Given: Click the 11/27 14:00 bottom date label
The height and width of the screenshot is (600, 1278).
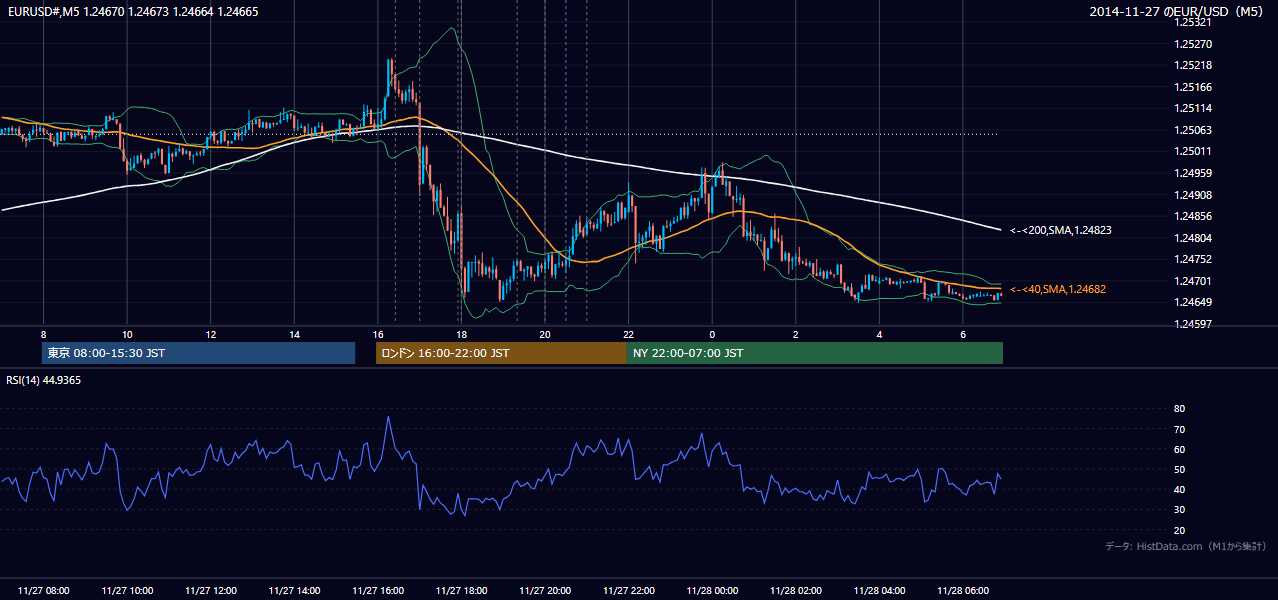Looking at the screenshot, I should (x=294, y=591).
